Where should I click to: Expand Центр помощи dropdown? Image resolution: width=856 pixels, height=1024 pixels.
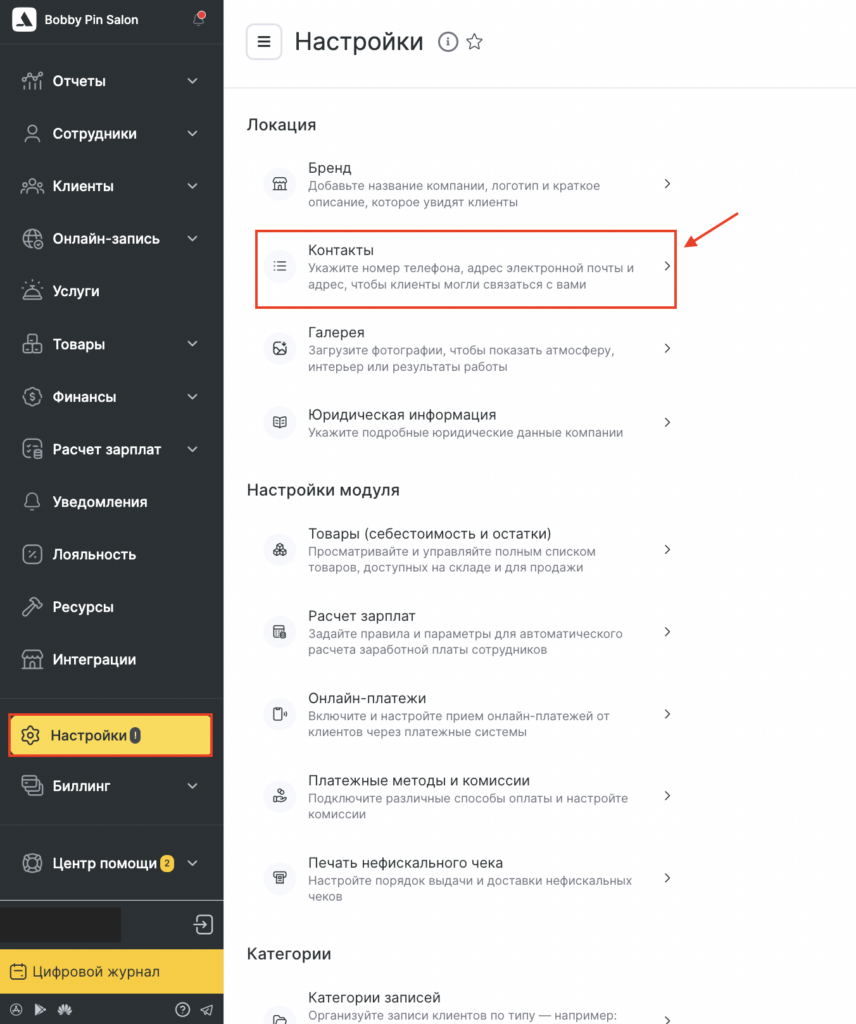(193, 863)
